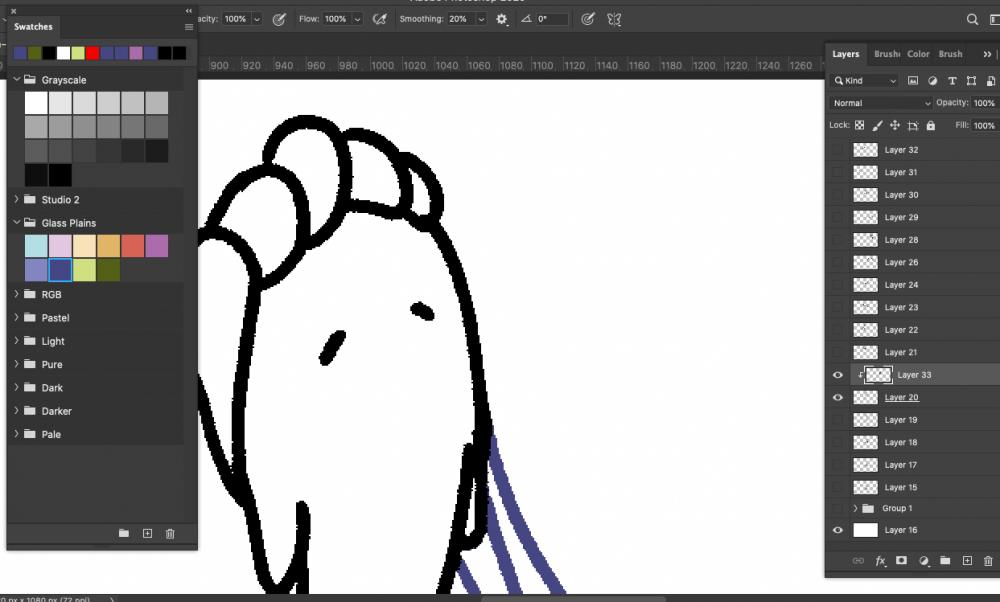This screenshot has height=602, width=1000.
Task: Click the brush angle input field
Action: coord(551,19)
